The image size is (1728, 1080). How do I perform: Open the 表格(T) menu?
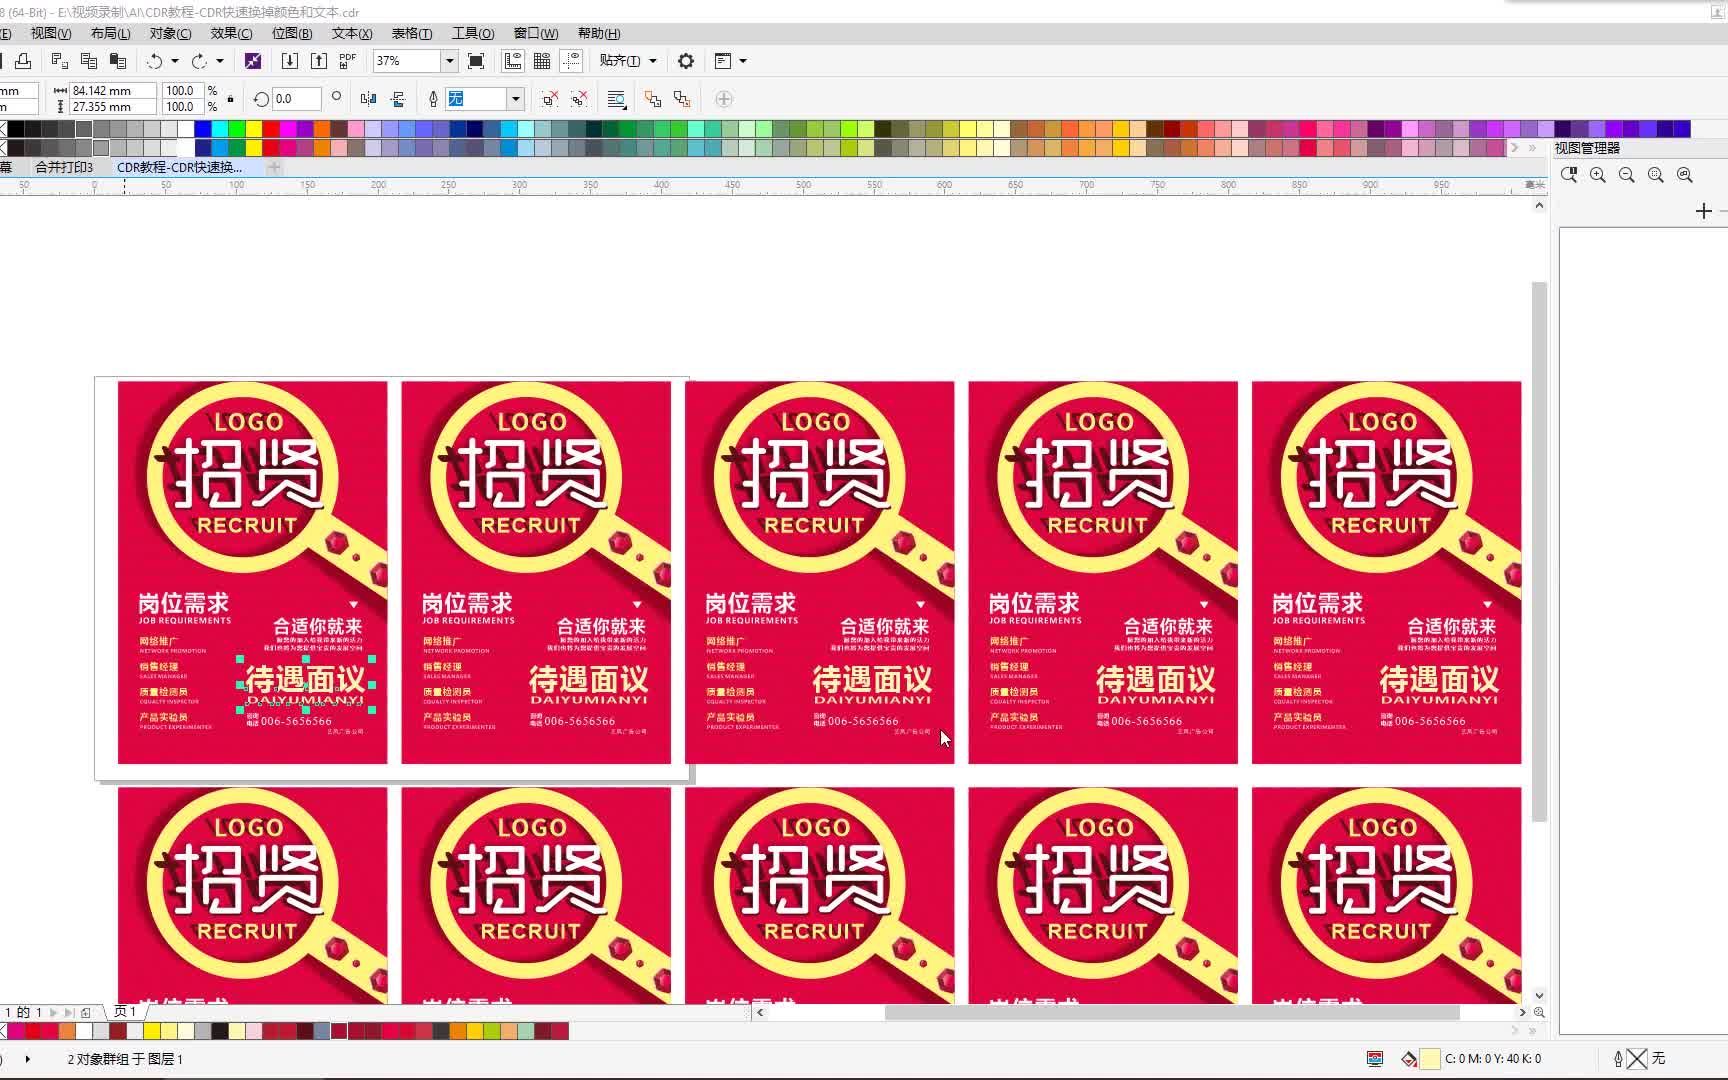[x=412, y=33]
